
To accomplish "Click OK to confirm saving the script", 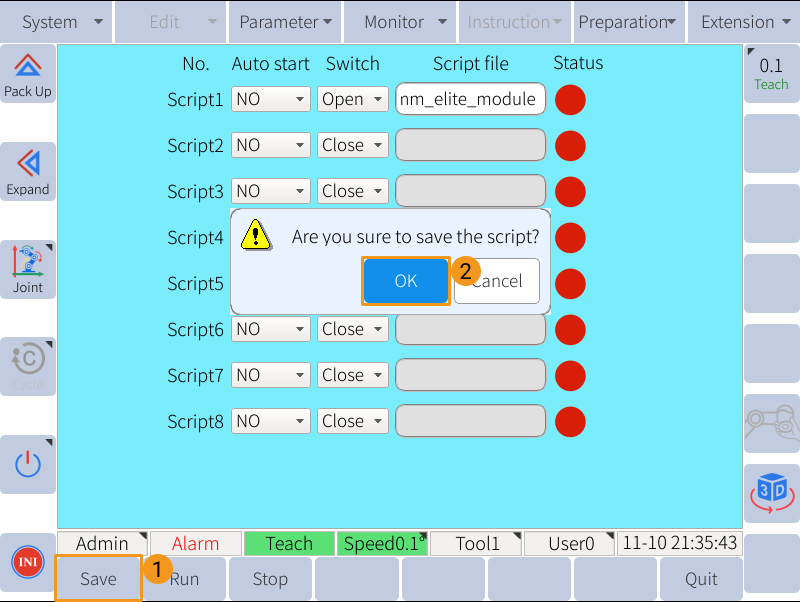I will 406,281.
